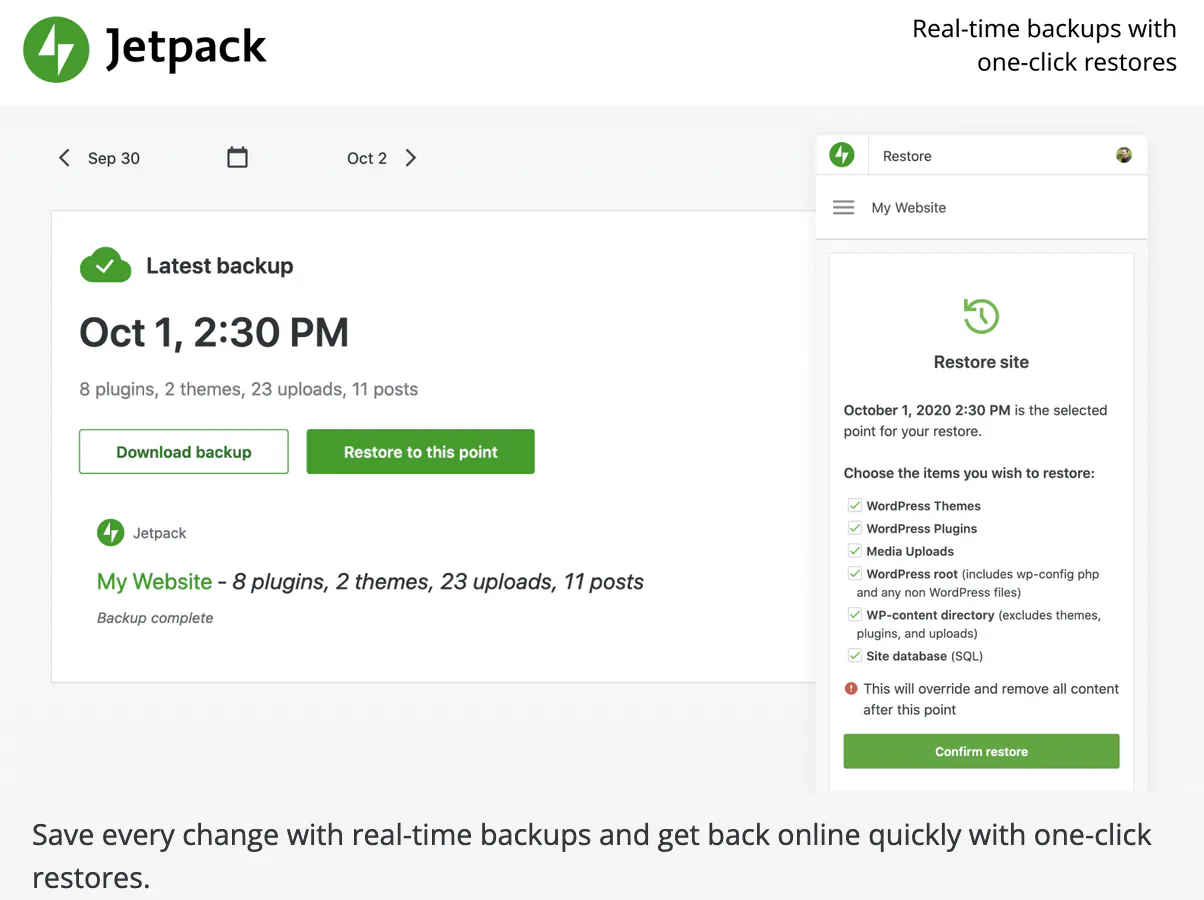This screenshot has width=1204, height=900.
Task: Uncheck the Media Uploads checkbox
Action: pyautogui.click(x=855, y=551)
